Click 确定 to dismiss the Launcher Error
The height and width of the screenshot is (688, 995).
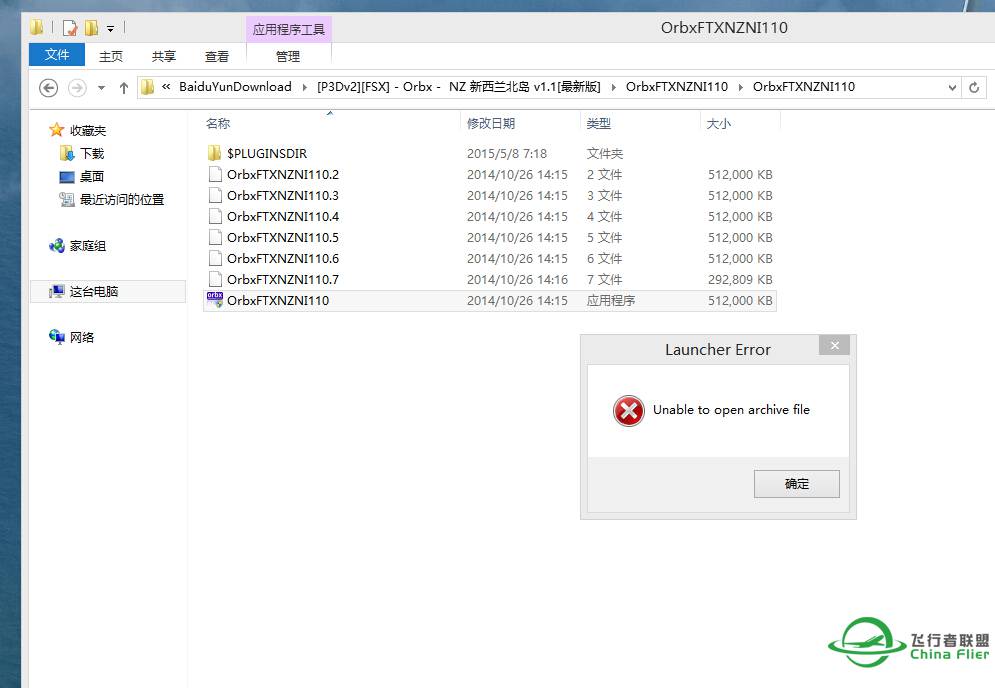click(796, 484)
